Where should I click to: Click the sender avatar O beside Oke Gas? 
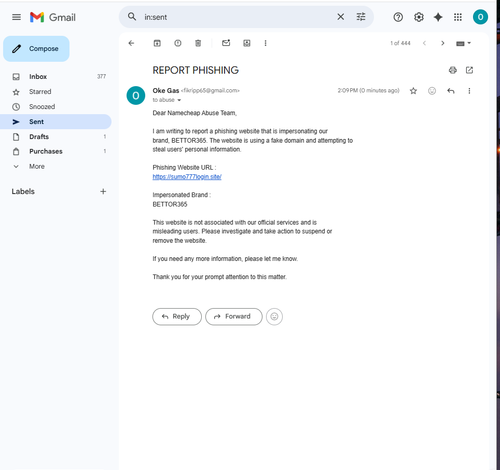[x=136, y=96]
